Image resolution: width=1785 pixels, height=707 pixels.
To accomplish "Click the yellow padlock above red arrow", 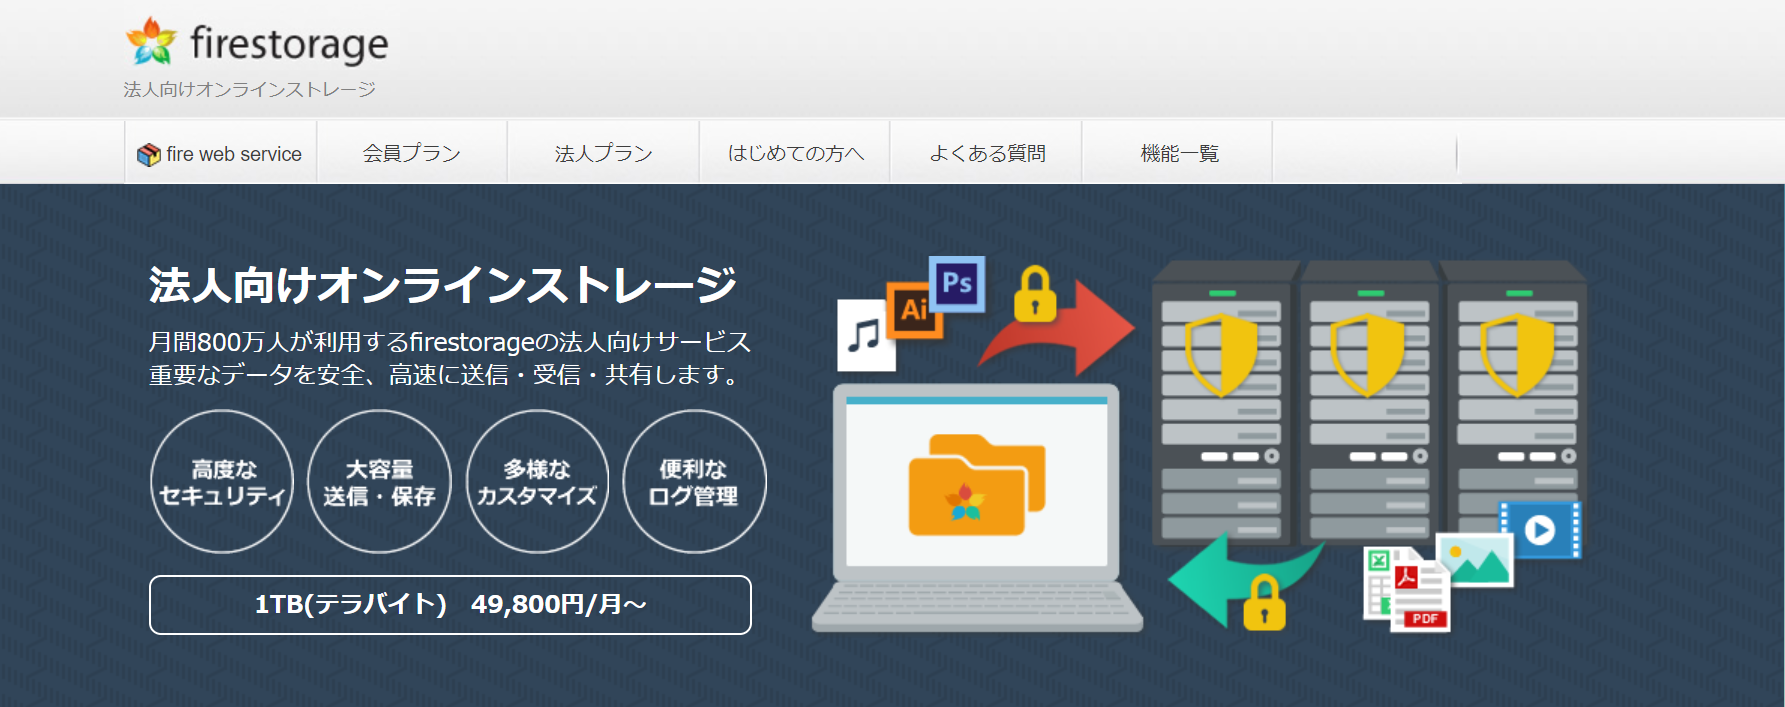I will (1035, 295).
